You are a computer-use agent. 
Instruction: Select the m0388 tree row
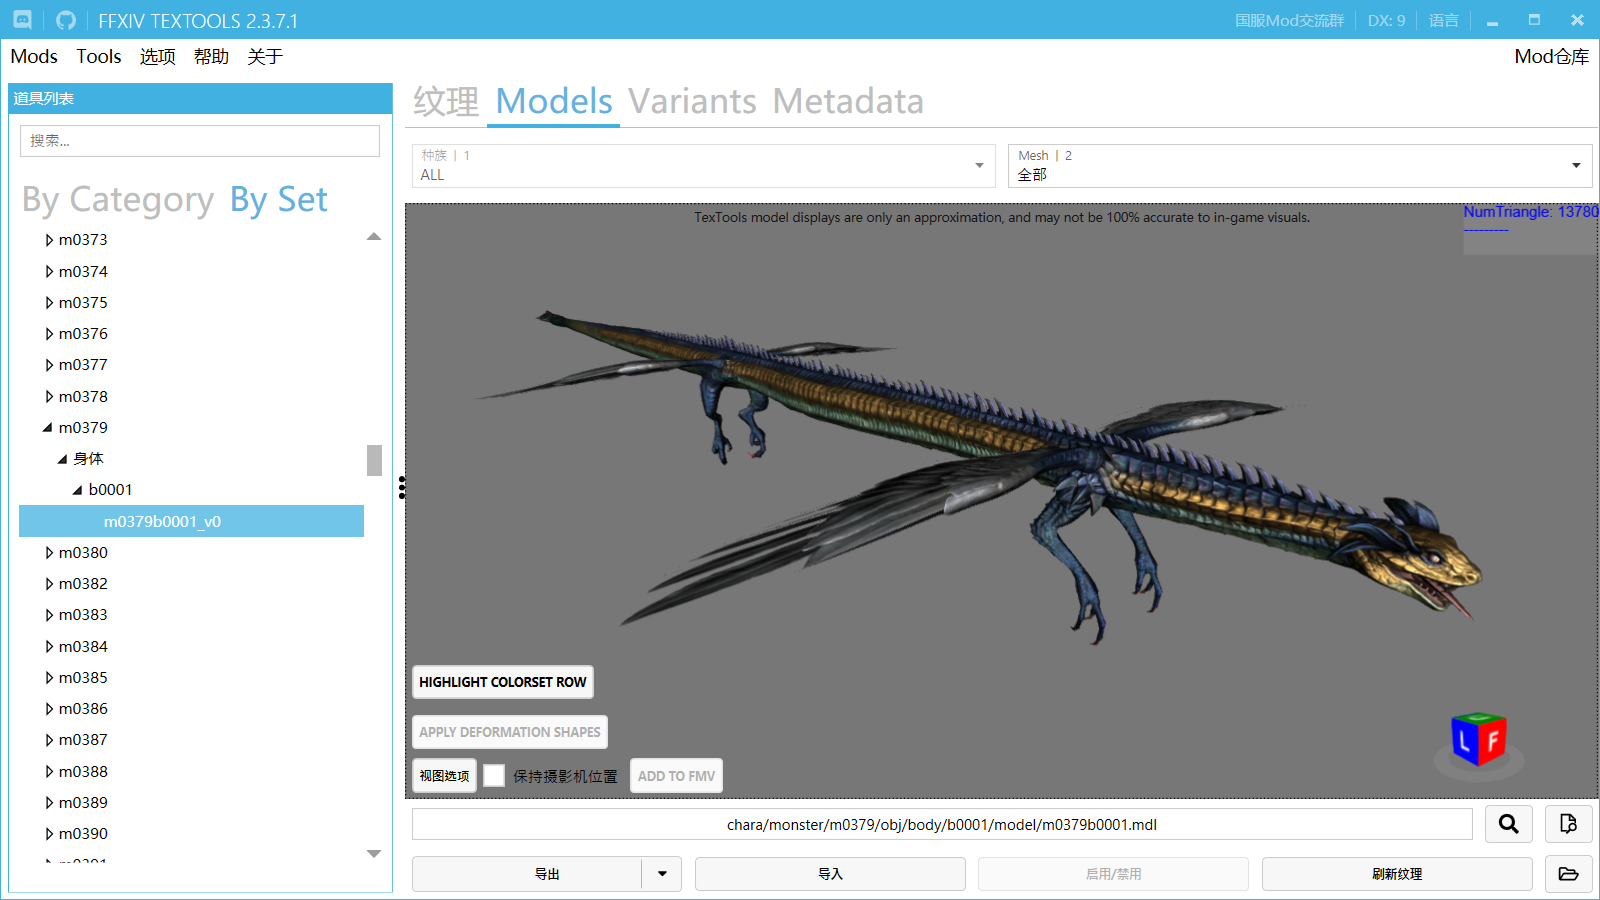(x=83, y=772)
